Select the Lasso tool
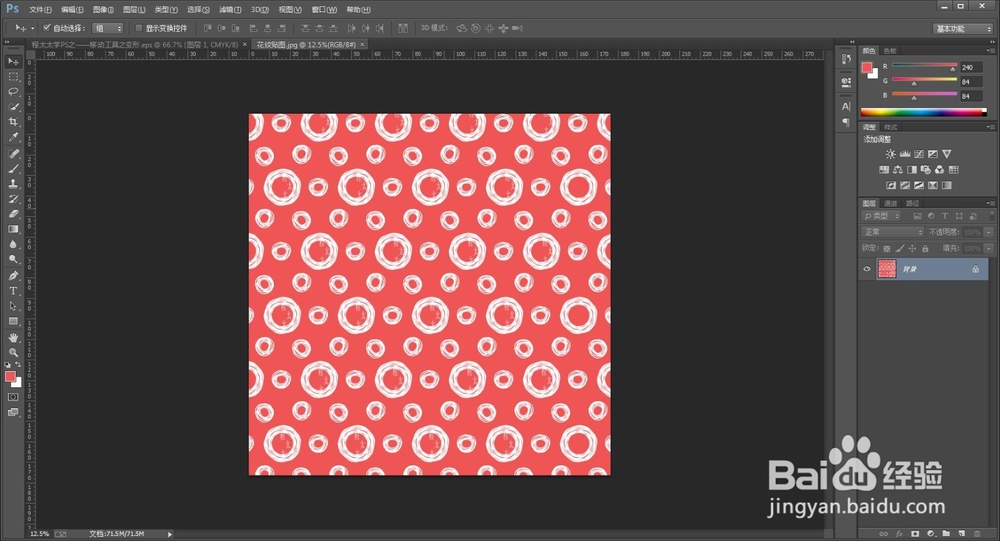This screenshot has height=541, width=1000. pyautogui.click(x=13, y=92)
